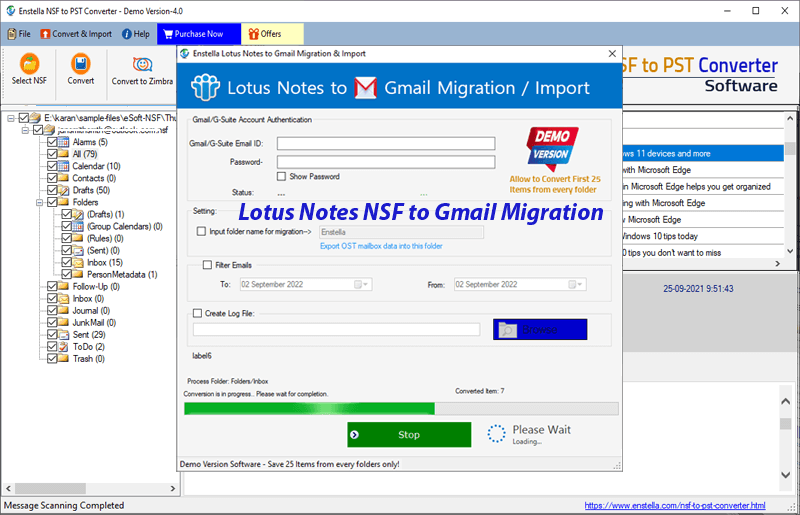Enable the Create Log File checkbox
This screenshot has width=800, height=515.
197,313
